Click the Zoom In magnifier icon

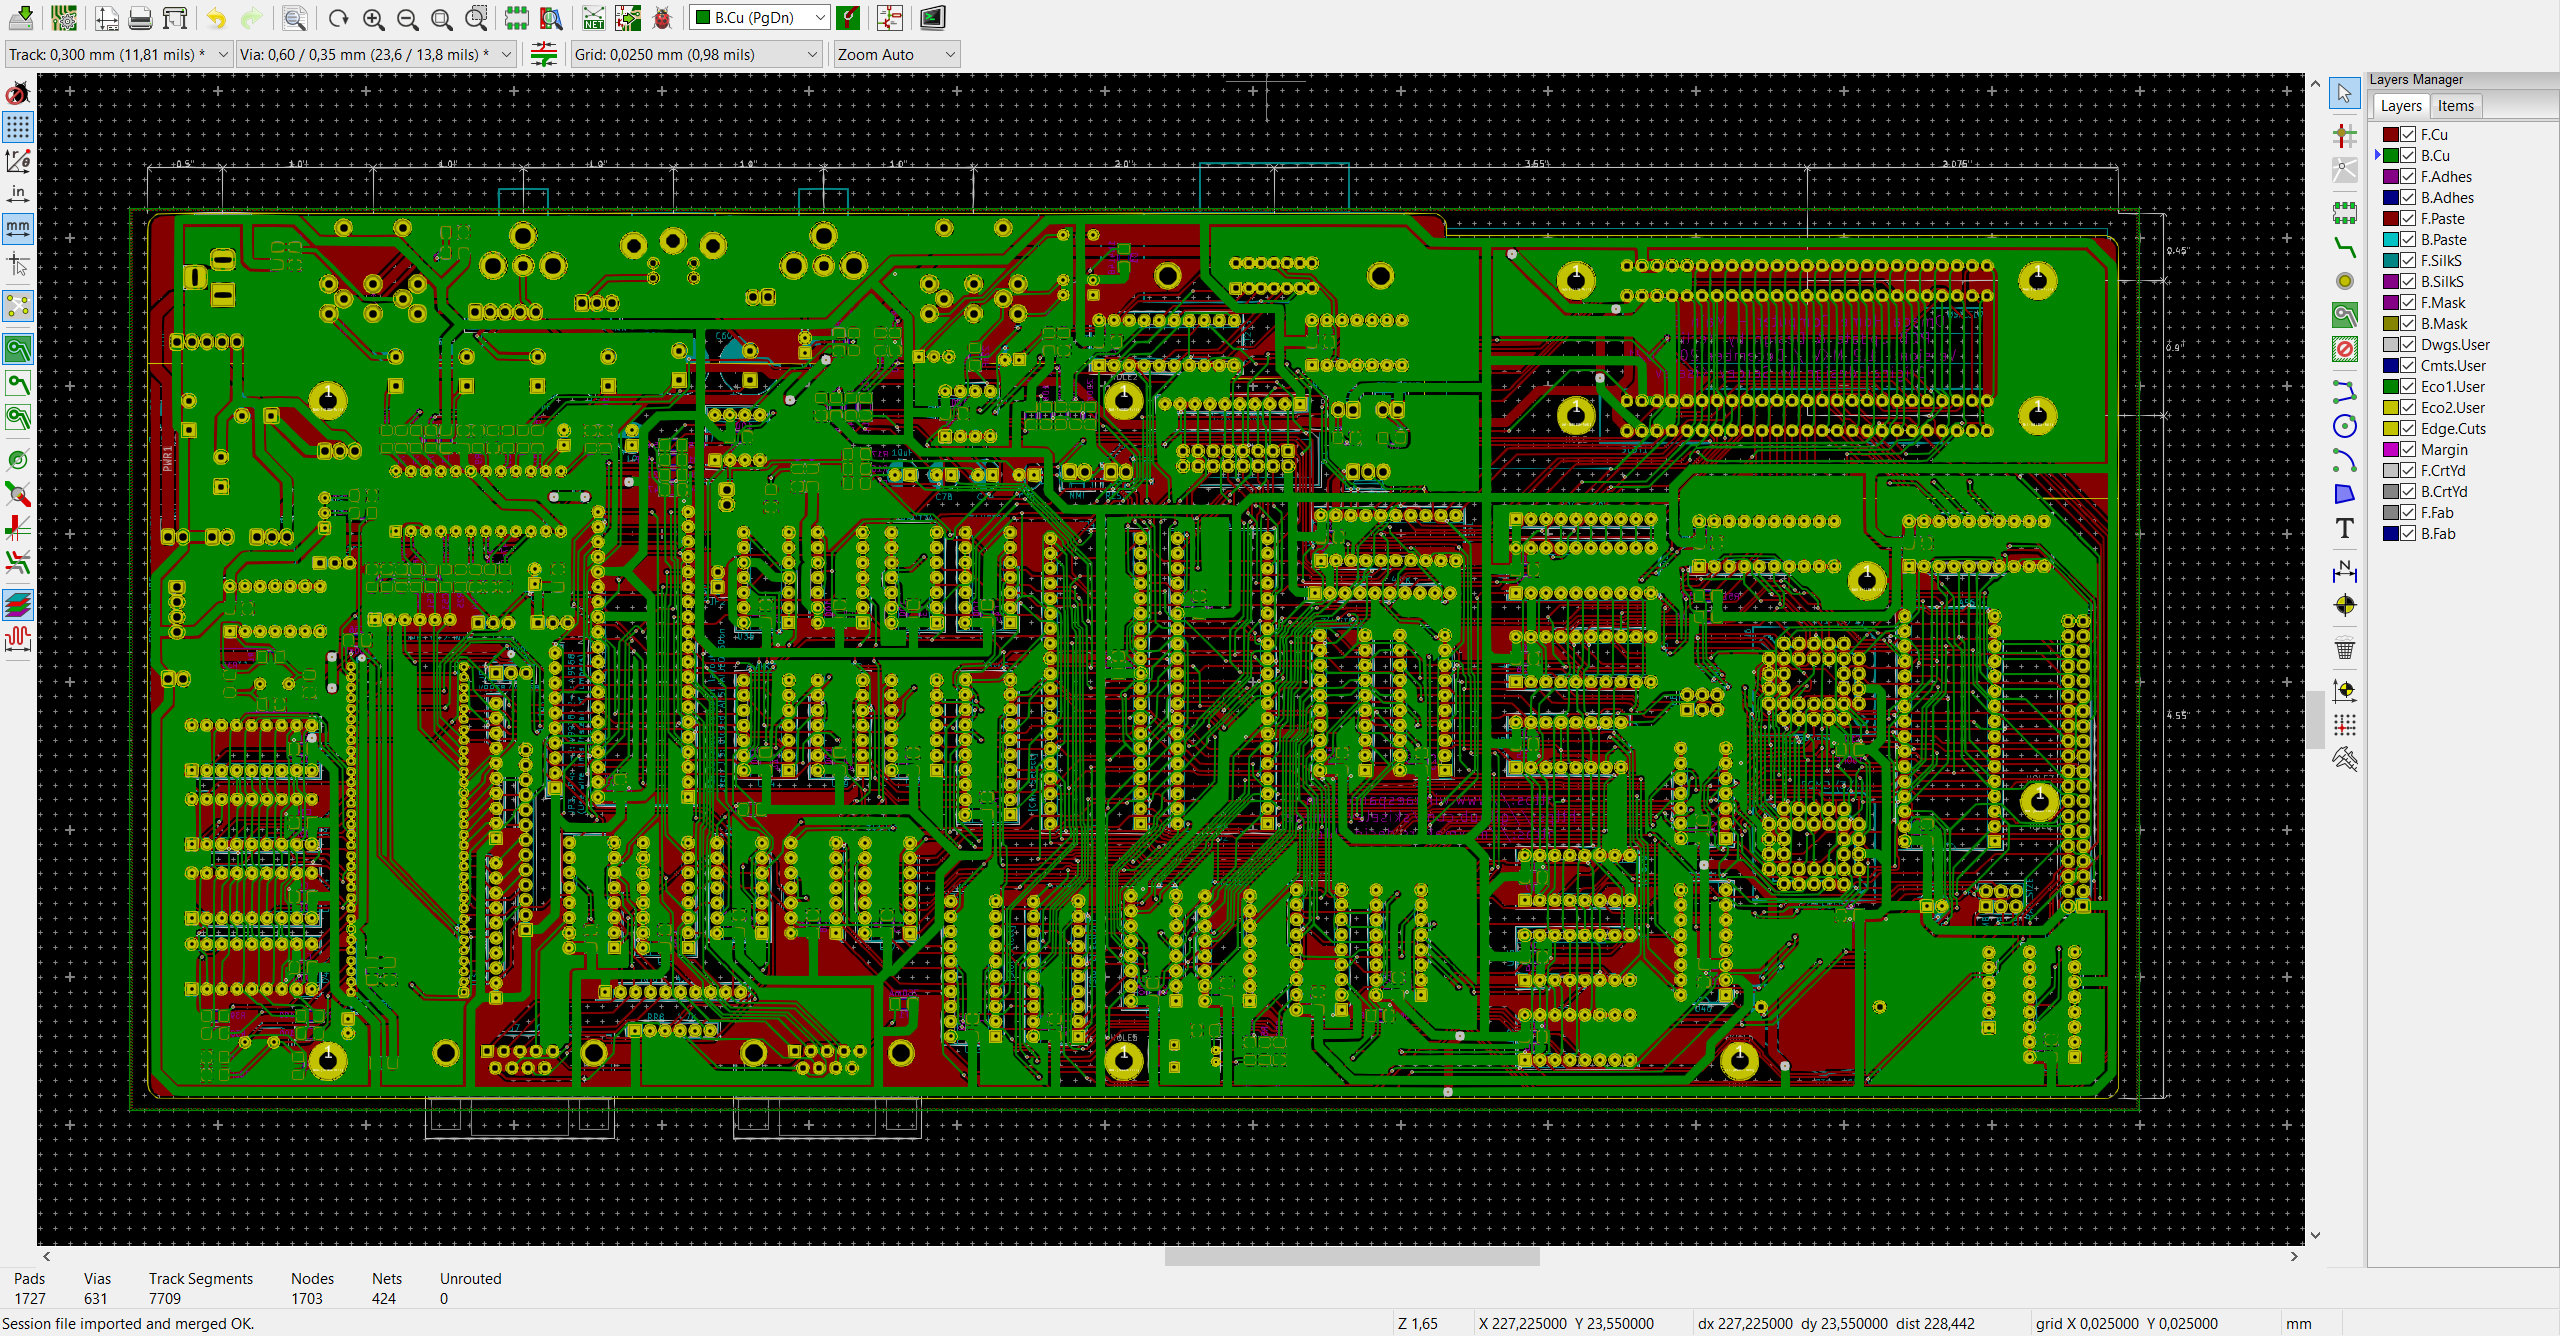(x=373, y=18)
